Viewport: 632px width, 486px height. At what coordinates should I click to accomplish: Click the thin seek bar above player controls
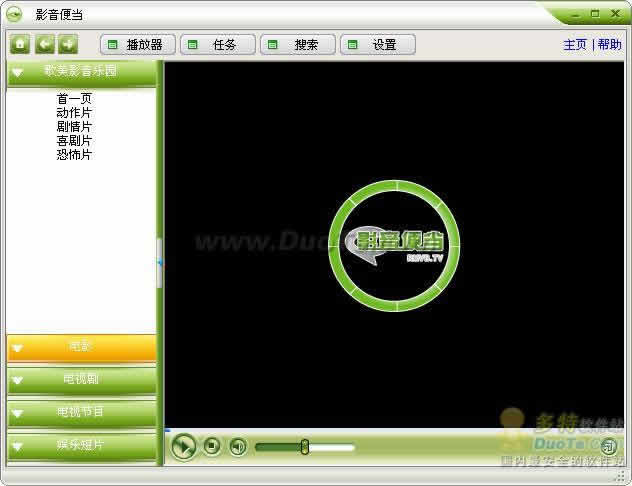(394, 430)
